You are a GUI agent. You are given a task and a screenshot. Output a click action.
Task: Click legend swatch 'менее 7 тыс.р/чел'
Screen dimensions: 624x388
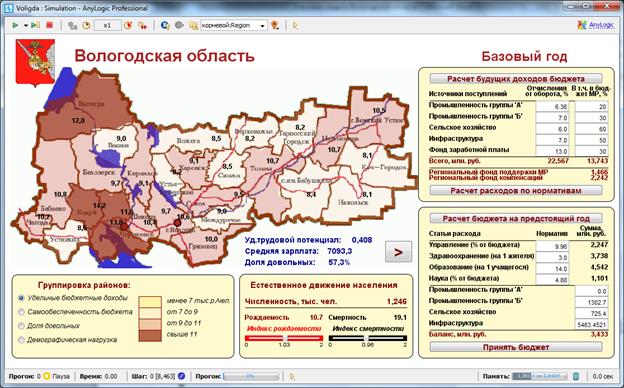click(150, 301)
